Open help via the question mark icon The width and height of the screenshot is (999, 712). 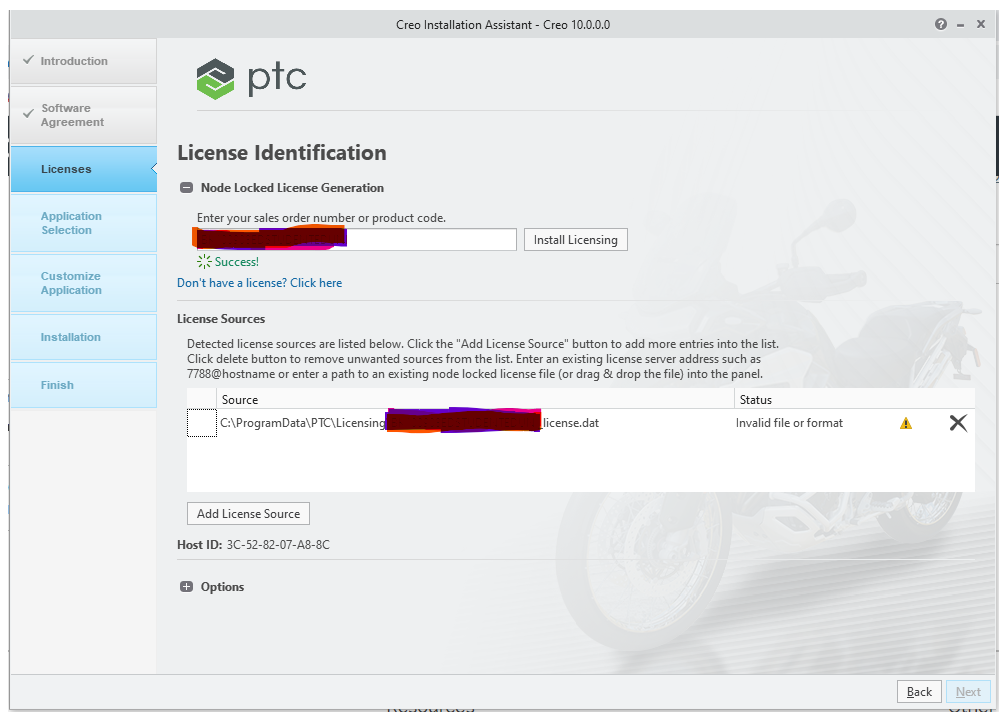pos(940,23)
